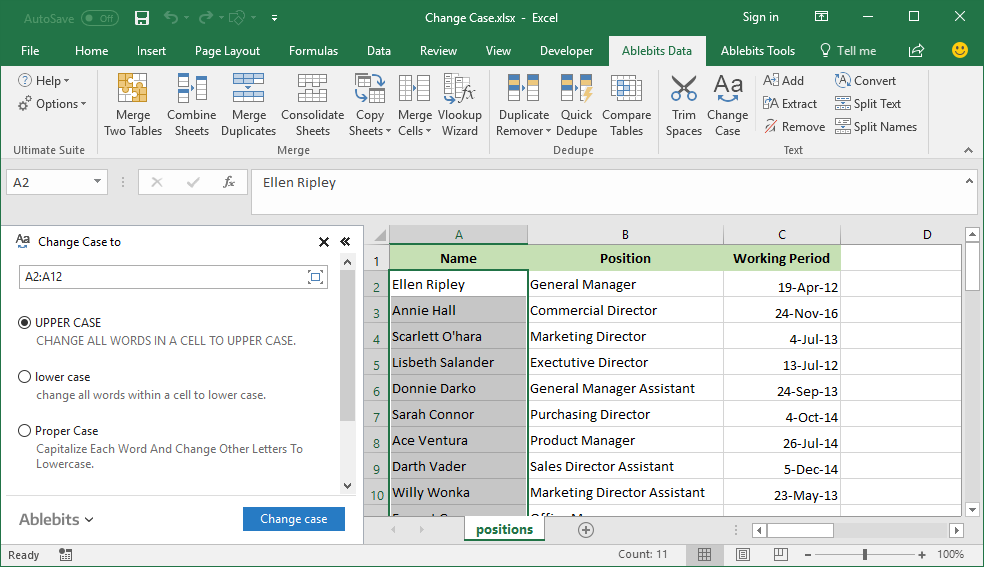Click Sign in
984x567 pixels.
pyautogui.click(x=761, y=17)
